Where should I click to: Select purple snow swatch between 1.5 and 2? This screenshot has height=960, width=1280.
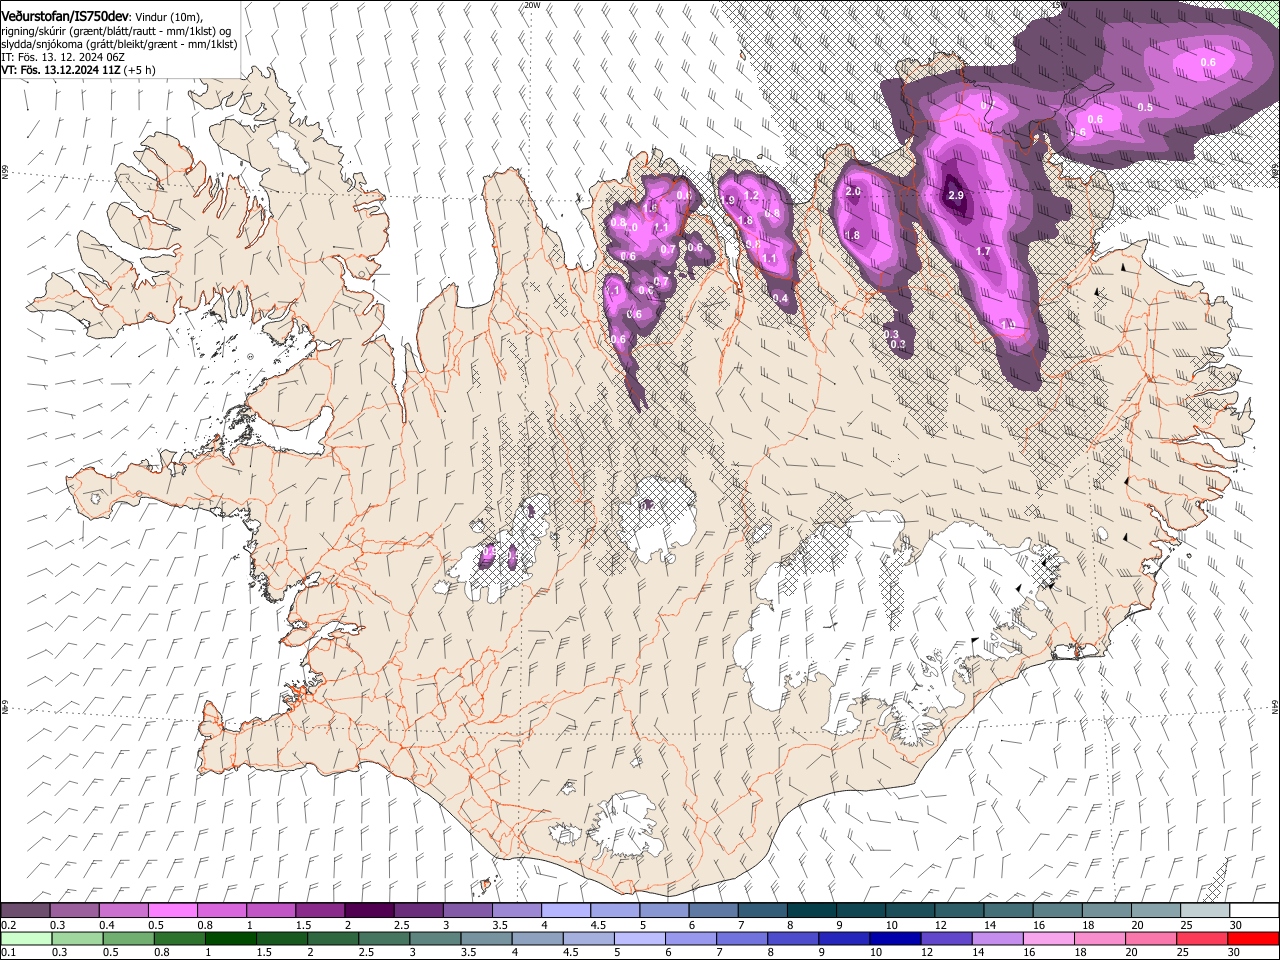[x=319, y=911]
